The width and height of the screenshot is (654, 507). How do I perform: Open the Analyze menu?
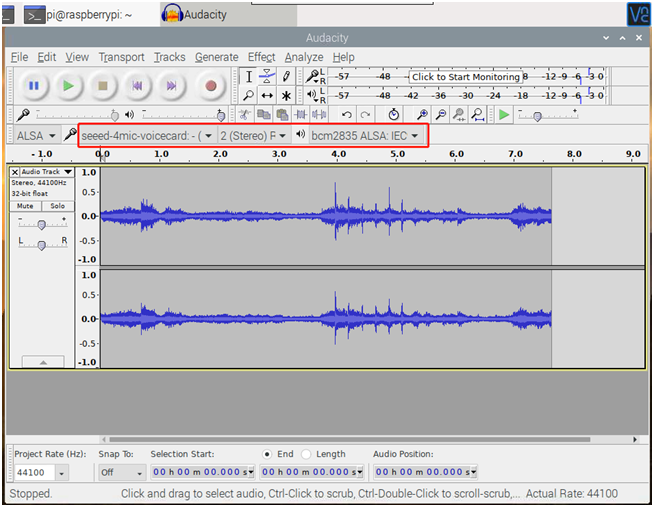304,57
